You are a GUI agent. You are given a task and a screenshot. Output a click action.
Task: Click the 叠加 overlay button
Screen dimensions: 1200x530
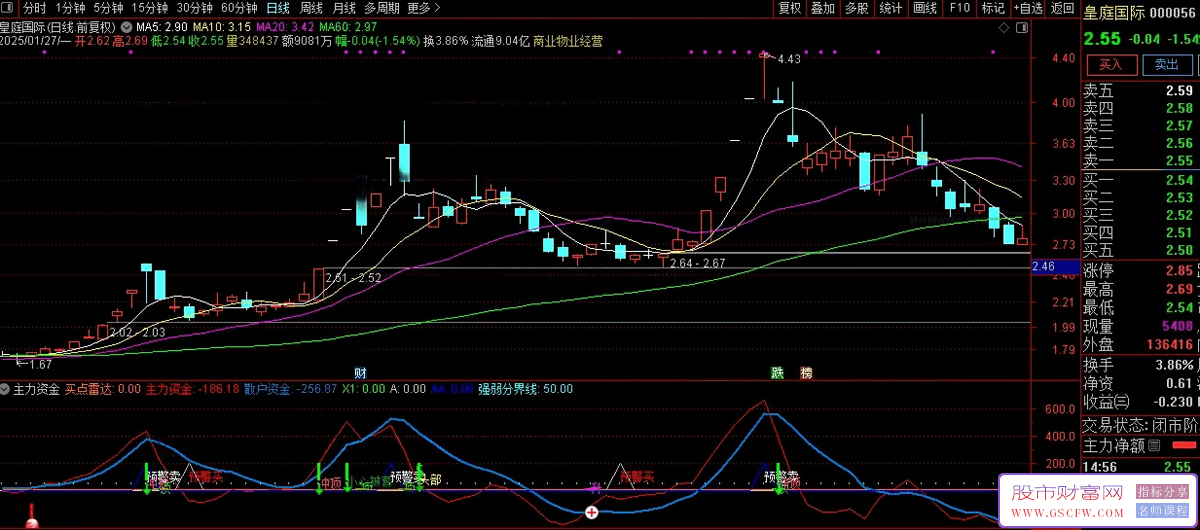(x=823, y=8)
